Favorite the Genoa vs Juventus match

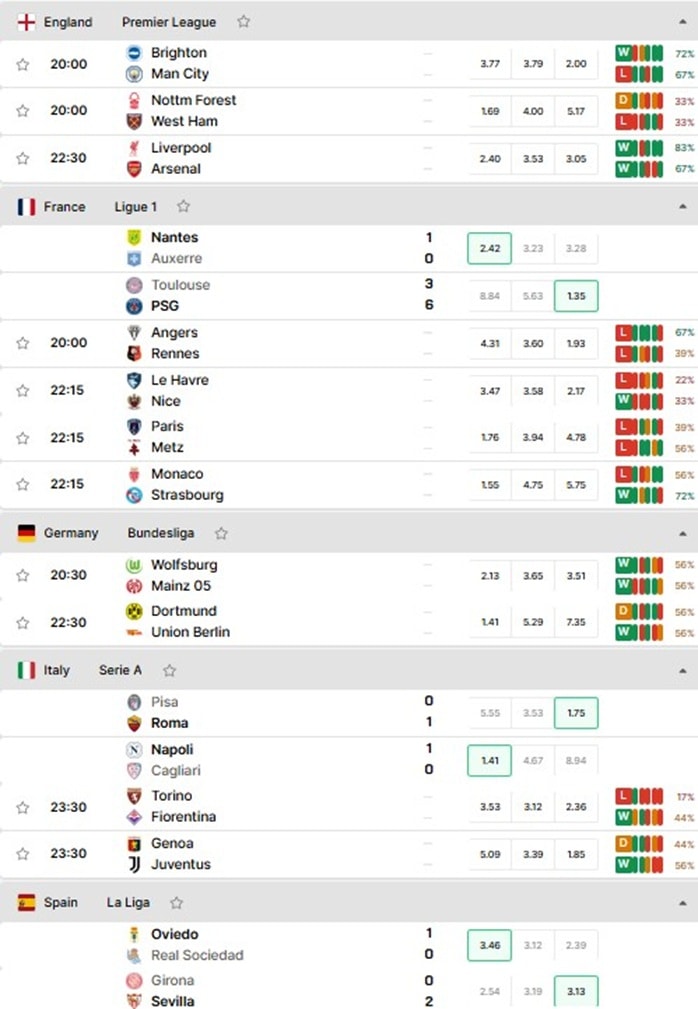click(23, 854)
